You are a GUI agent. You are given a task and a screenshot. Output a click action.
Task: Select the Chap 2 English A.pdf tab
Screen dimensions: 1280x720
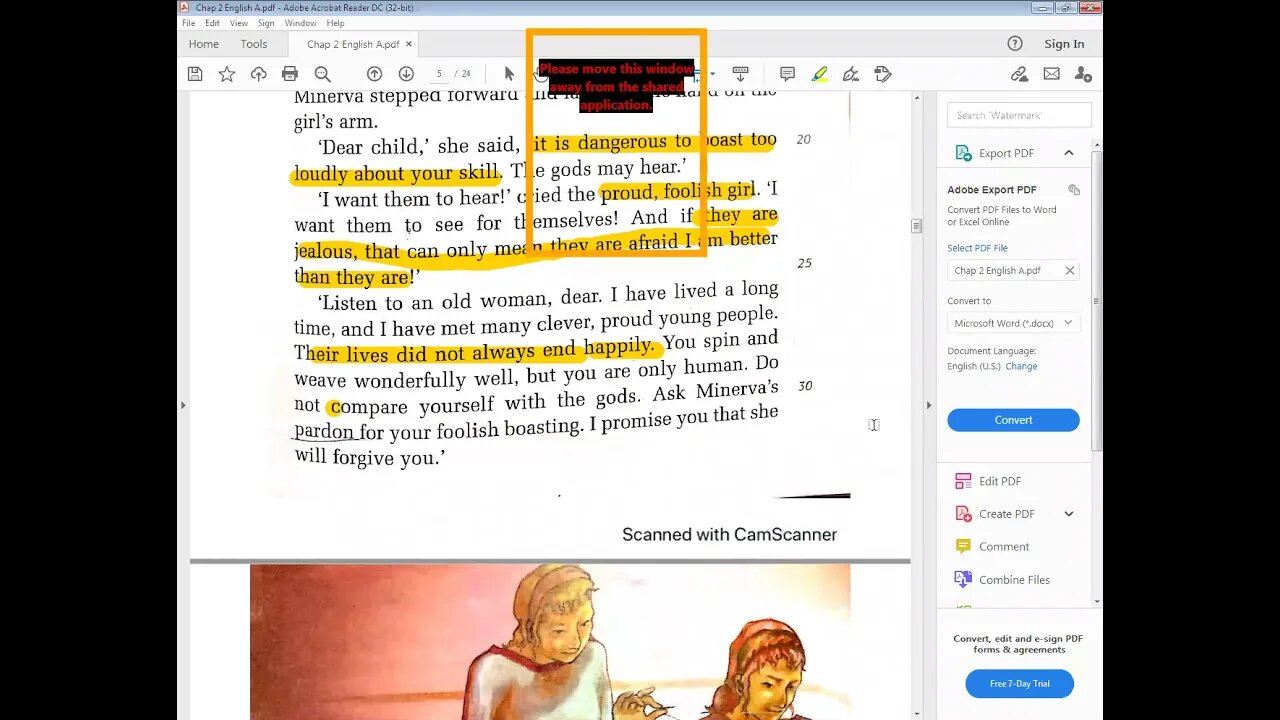(352, 44)
